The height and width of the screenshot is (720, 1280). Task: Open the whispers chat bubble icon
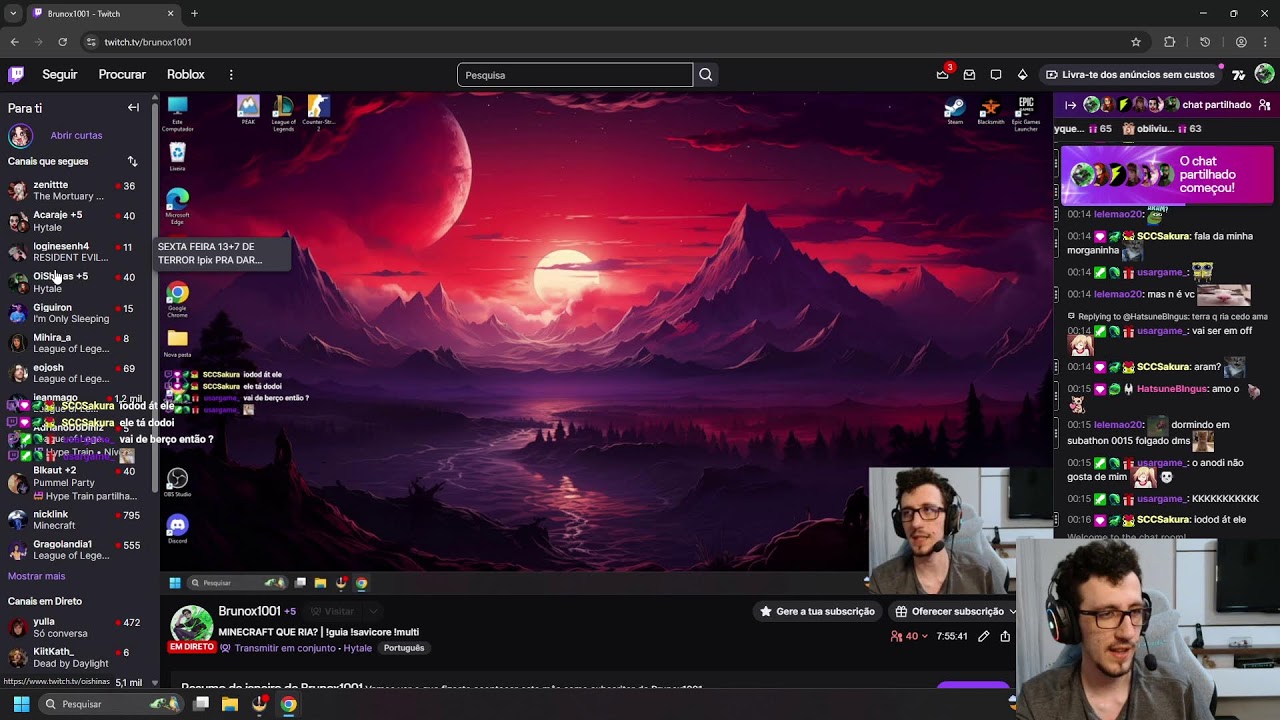tap(996, 75)
